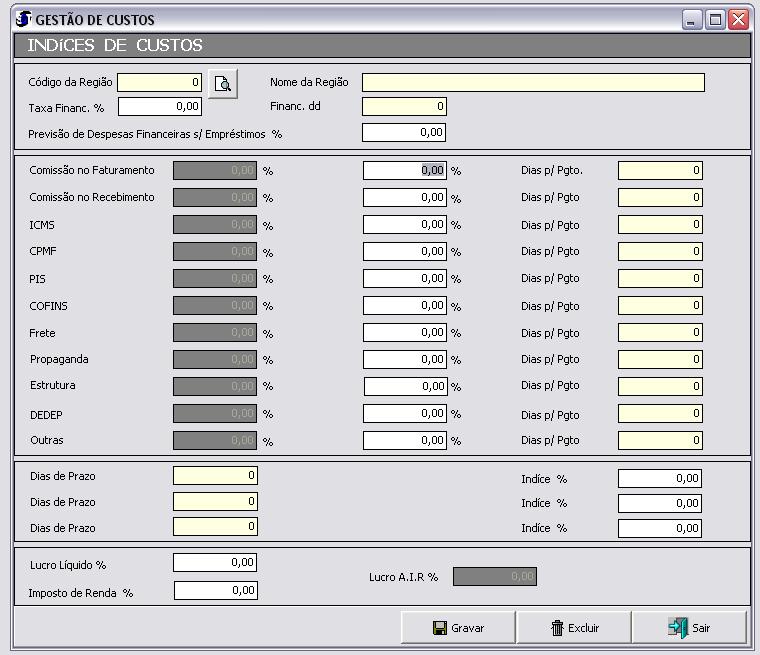Select the Código da Região field
This screenshot has width=760, height=655.
[160, 82]
